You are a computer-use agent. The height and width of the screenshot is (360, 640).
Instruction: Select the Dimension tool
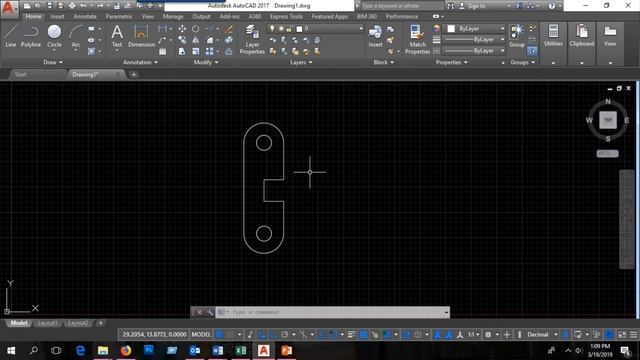141,36
